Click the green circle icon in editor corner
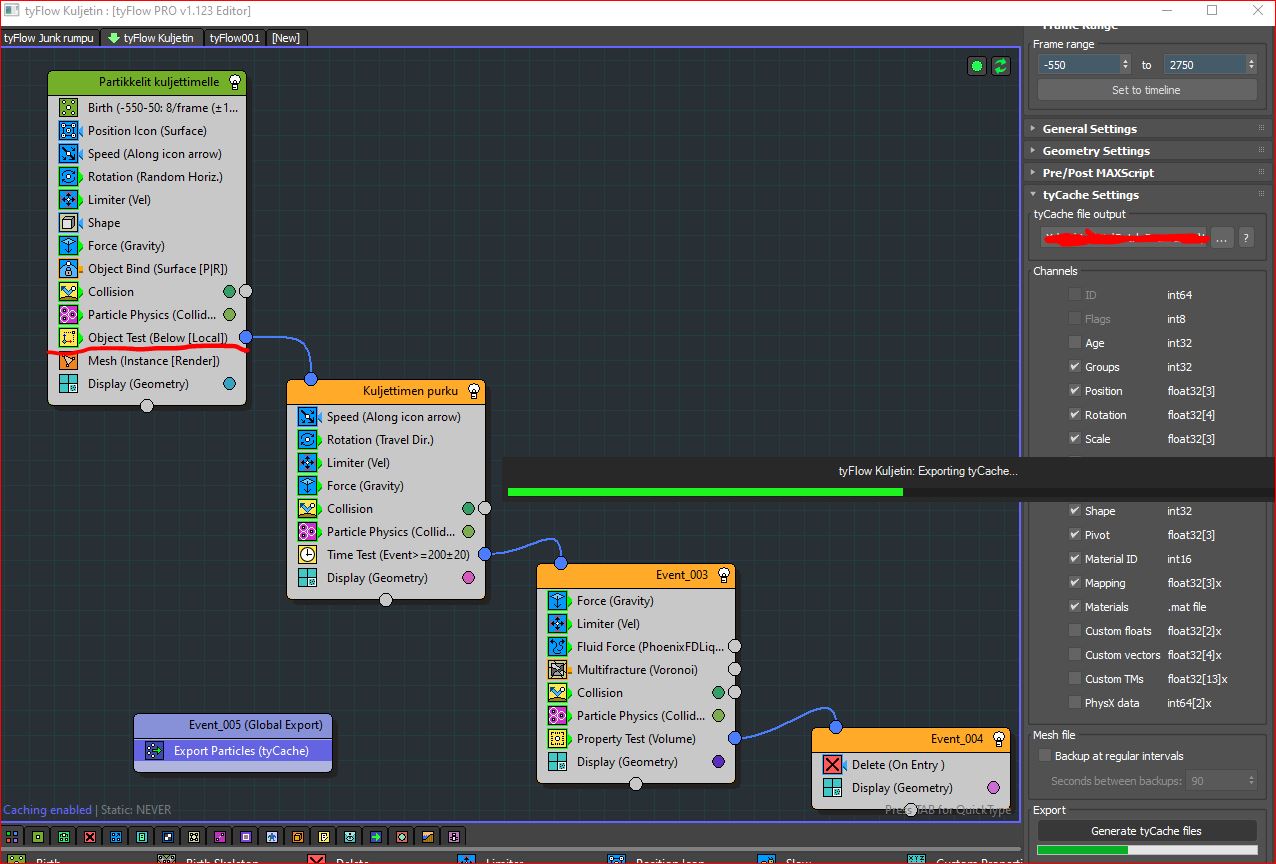Image resolution: width=1276 pixels, height=864 pixels. 977,66
